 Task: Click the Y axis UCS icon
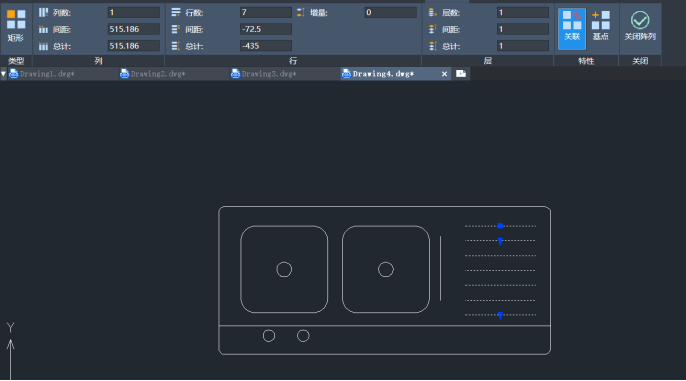point(10,350)
